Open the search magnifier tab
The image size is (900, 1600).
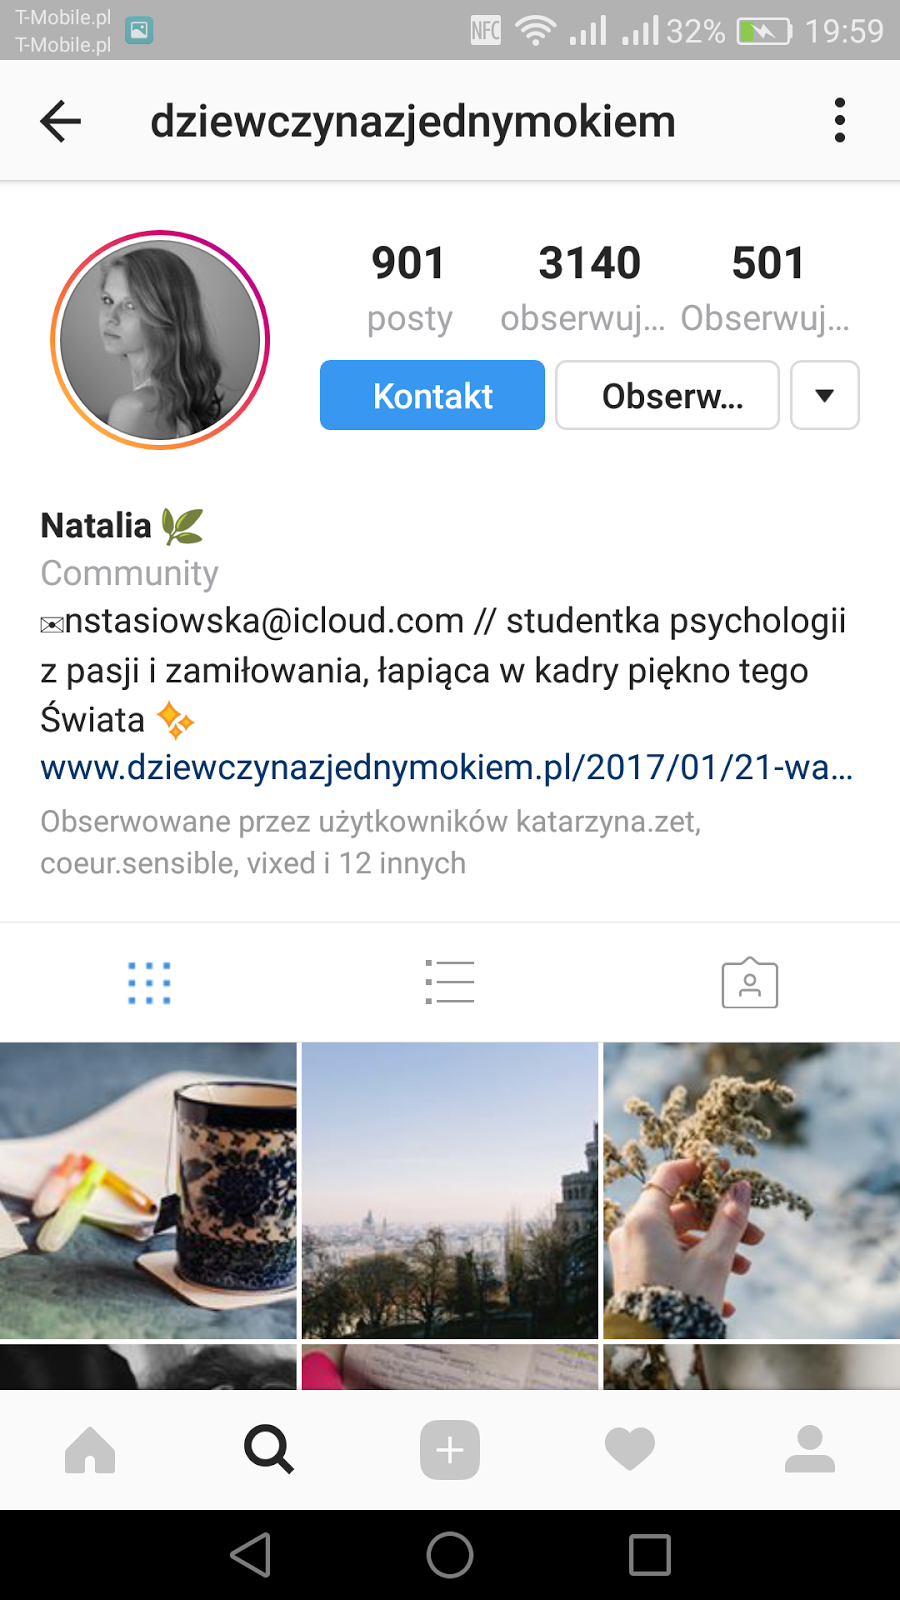click(x=269, y=1450)
